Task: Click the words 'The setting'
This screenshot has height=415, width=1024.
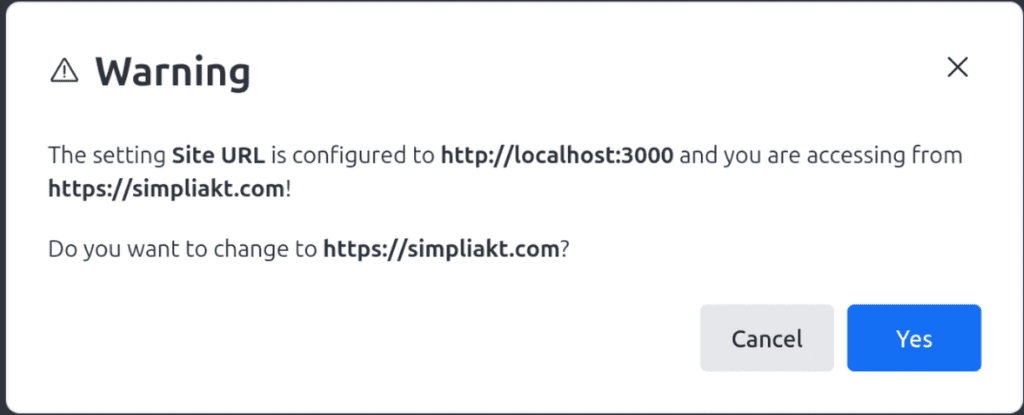Action: coord(108,156)
